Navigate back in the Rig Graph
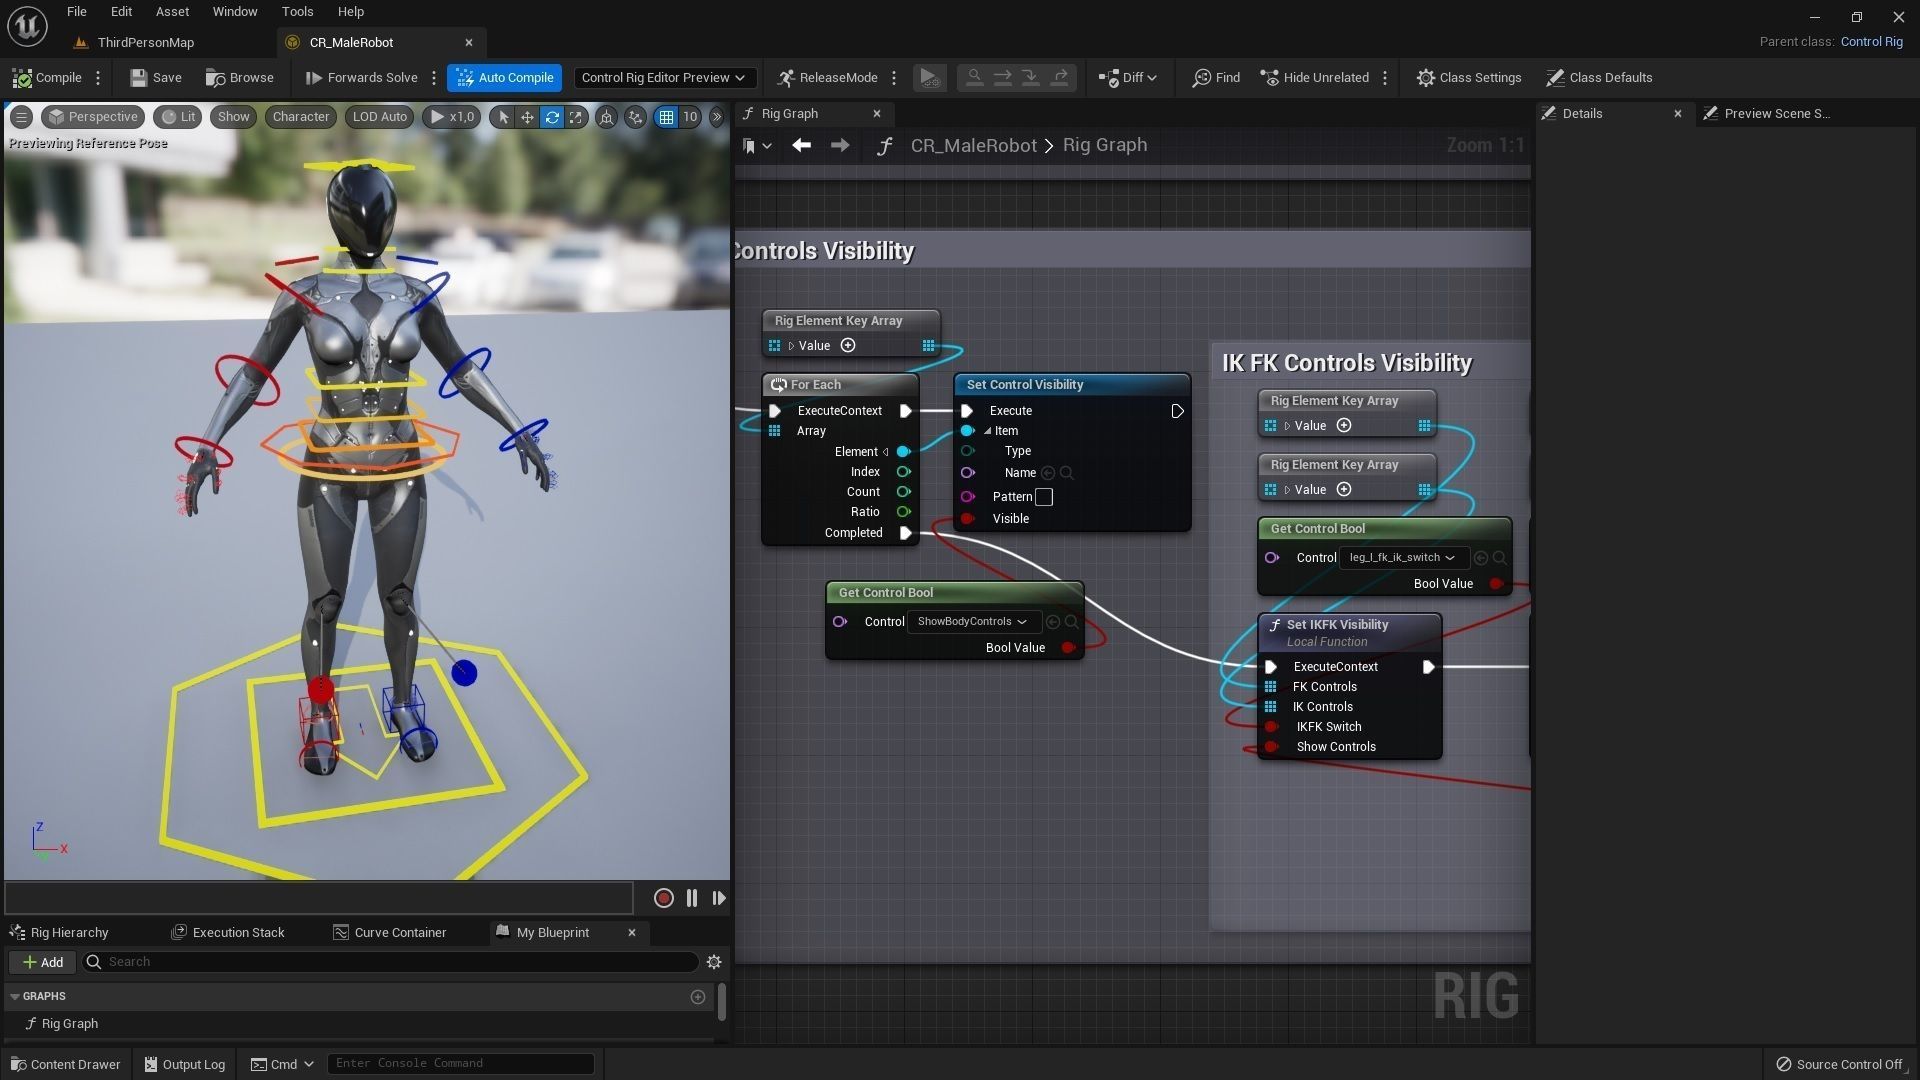Viewport: 1920px width, 1080px height. (801, 145)
